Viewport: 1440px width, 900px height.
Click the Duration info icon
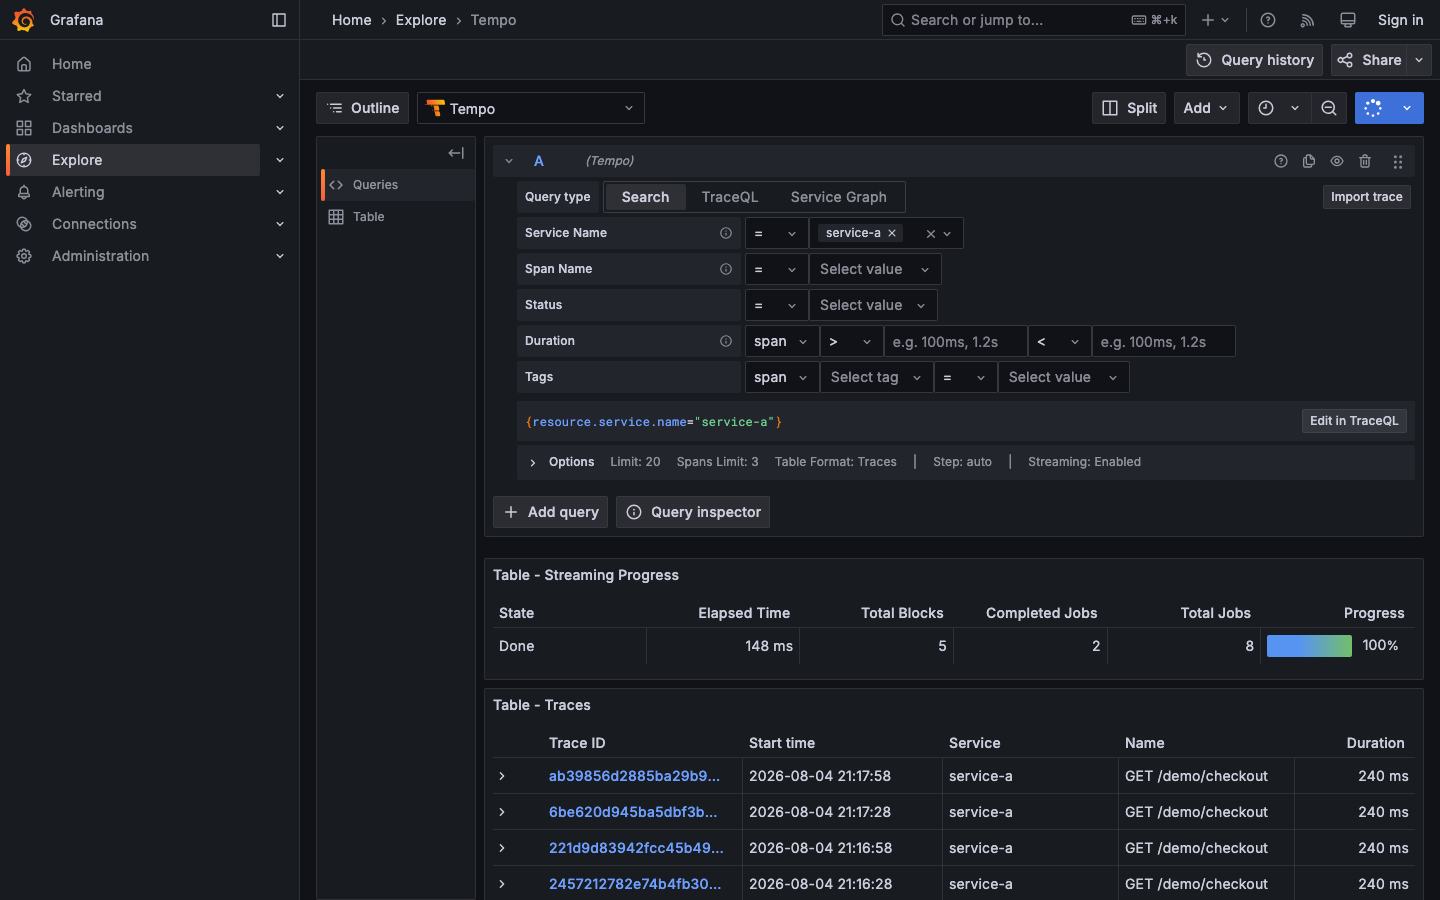pos(726,341)
